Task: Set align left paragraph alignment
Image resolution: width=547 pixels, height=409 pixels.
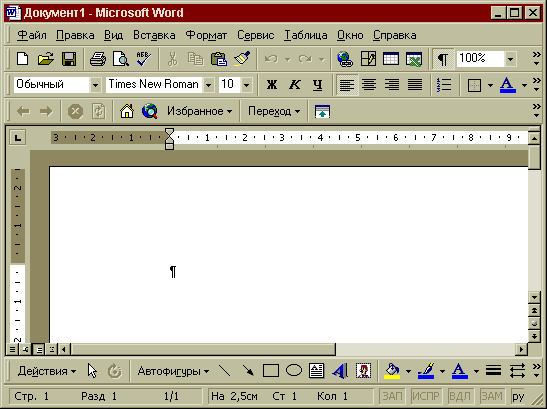Action: 347,84
